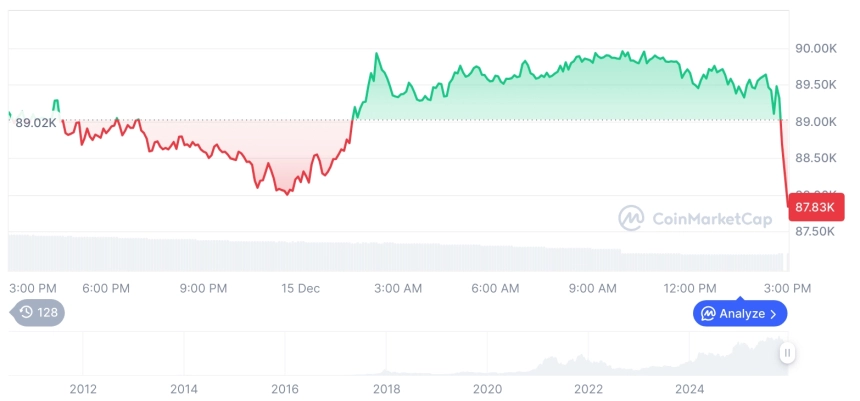Select the 15 Dec date marker on the time axis

pos(300,288)
